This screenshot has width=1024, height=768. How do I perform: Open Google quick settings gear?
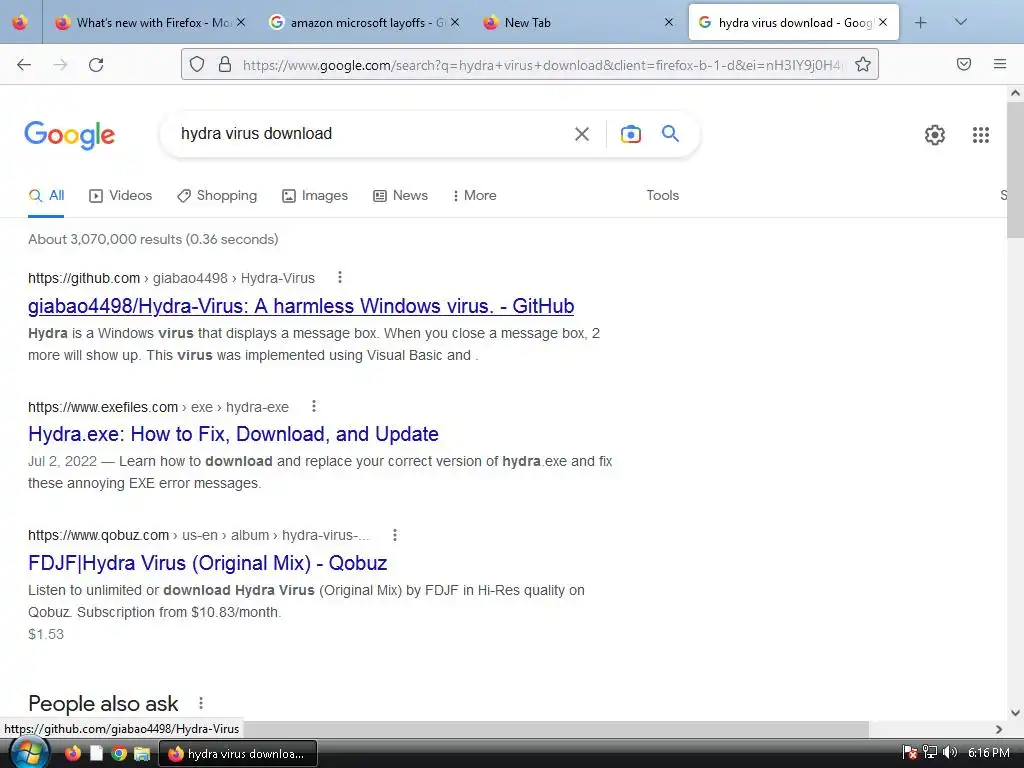click(935, 135)
